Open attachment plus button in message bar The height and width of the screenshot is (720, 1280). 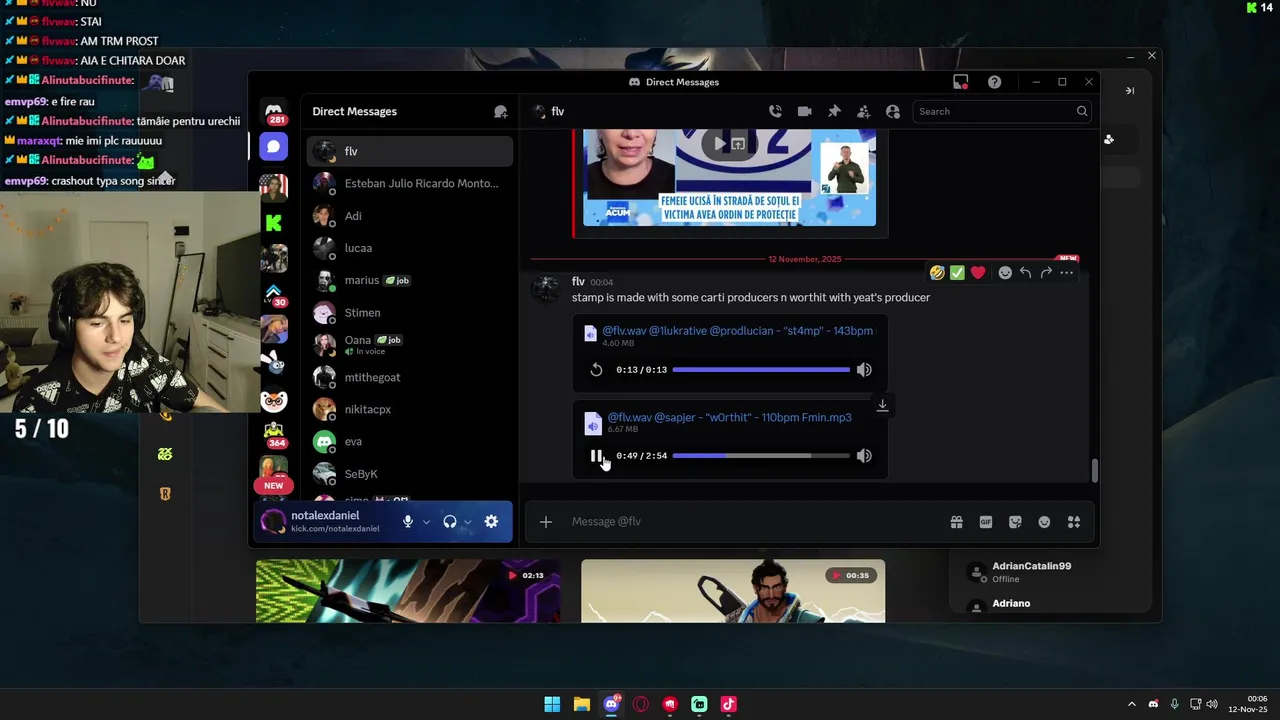click(x=545, y=522)
